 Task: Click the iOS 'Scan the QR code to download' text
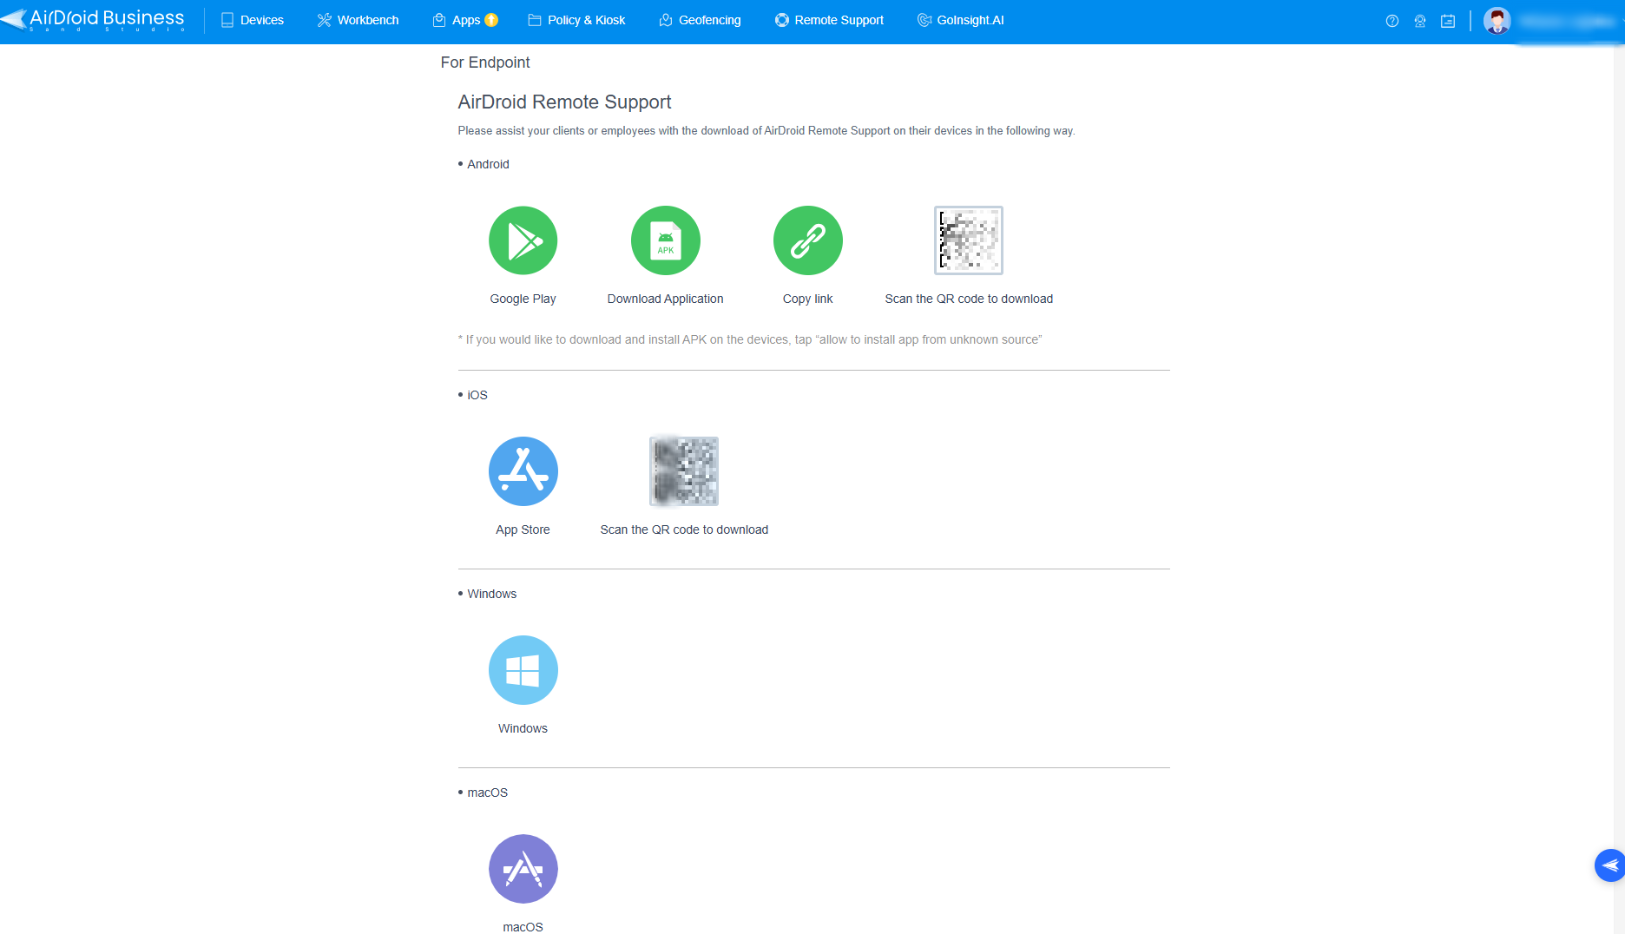(x=684, y=530)
